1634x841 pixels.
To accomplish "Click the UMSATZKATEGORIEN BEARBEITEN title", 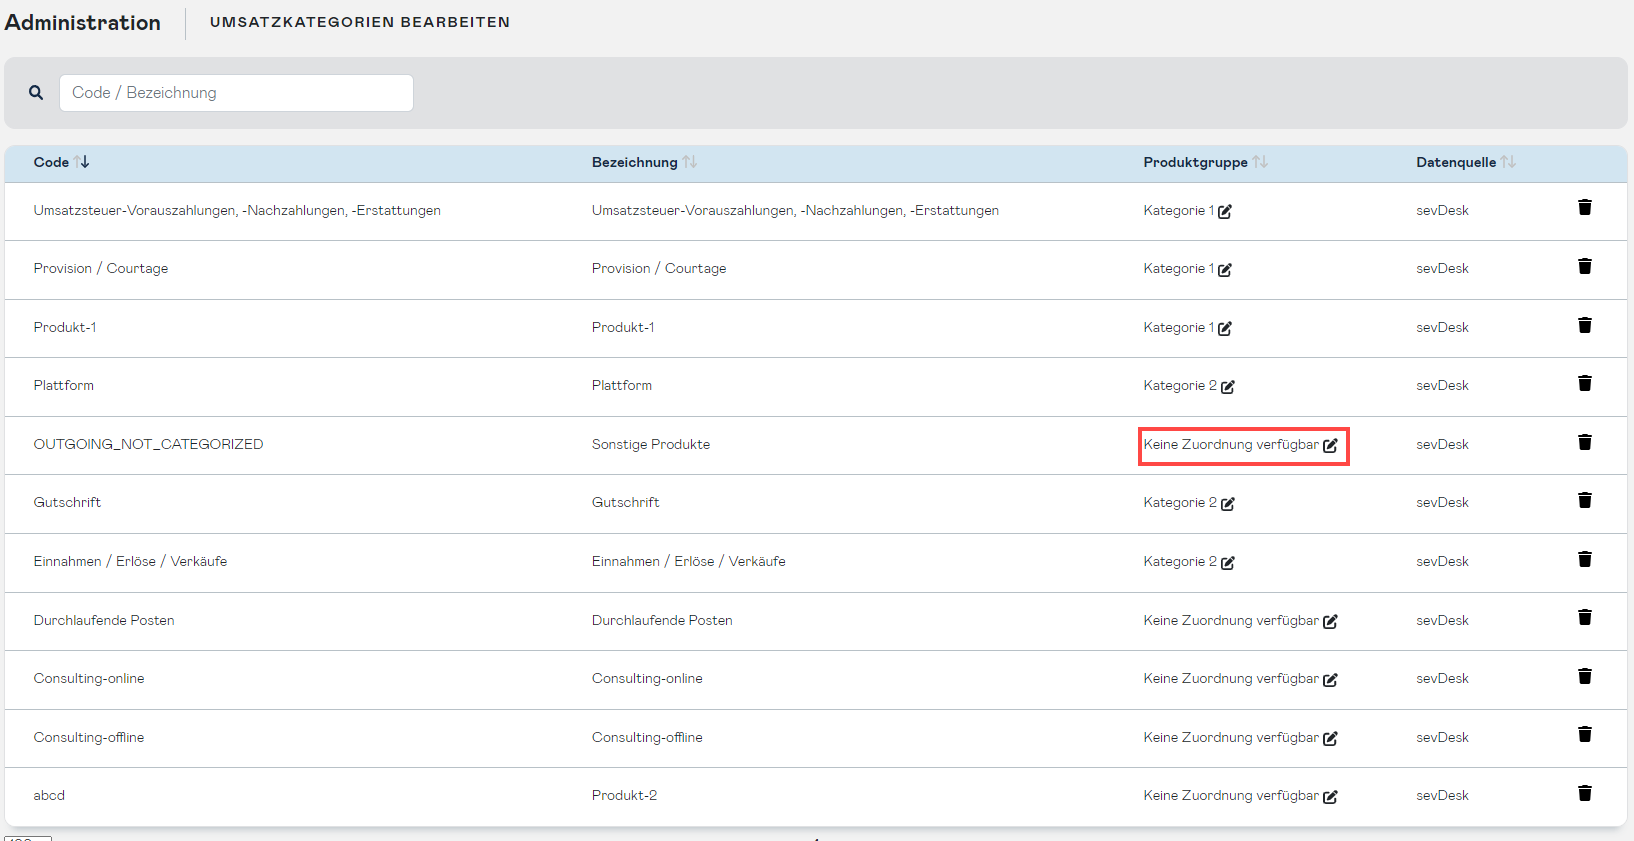I will (x=360, y=22).
